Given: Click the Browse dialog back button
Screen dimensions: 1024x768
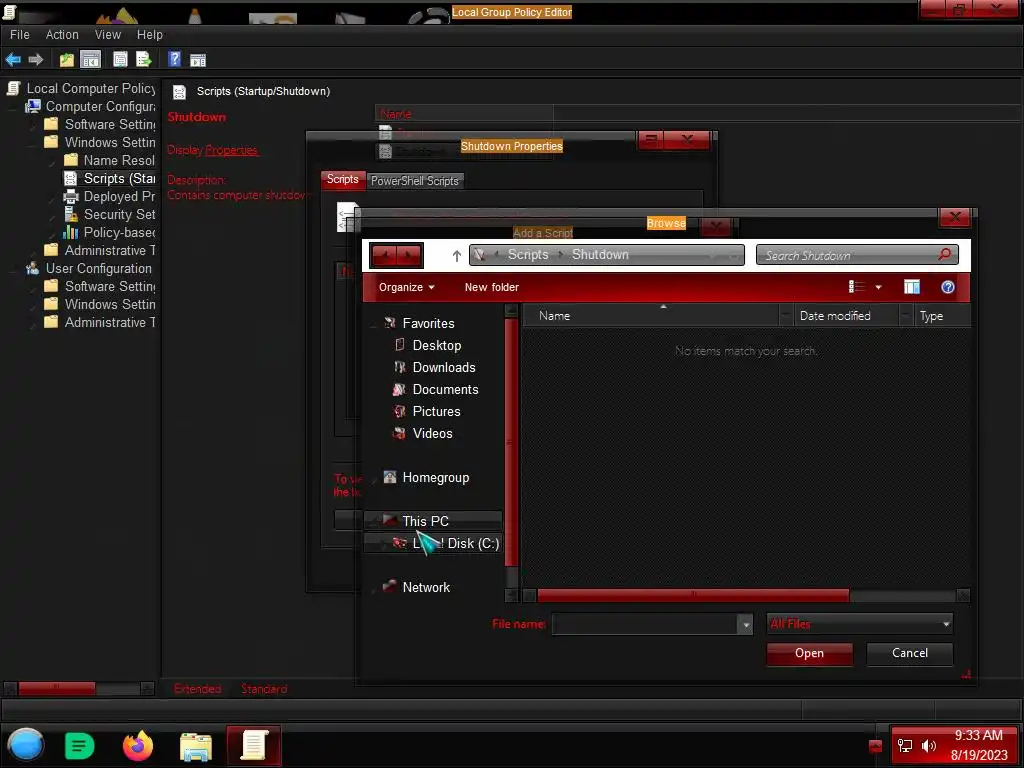Looking at the screenshot, I should coord(384,255).
